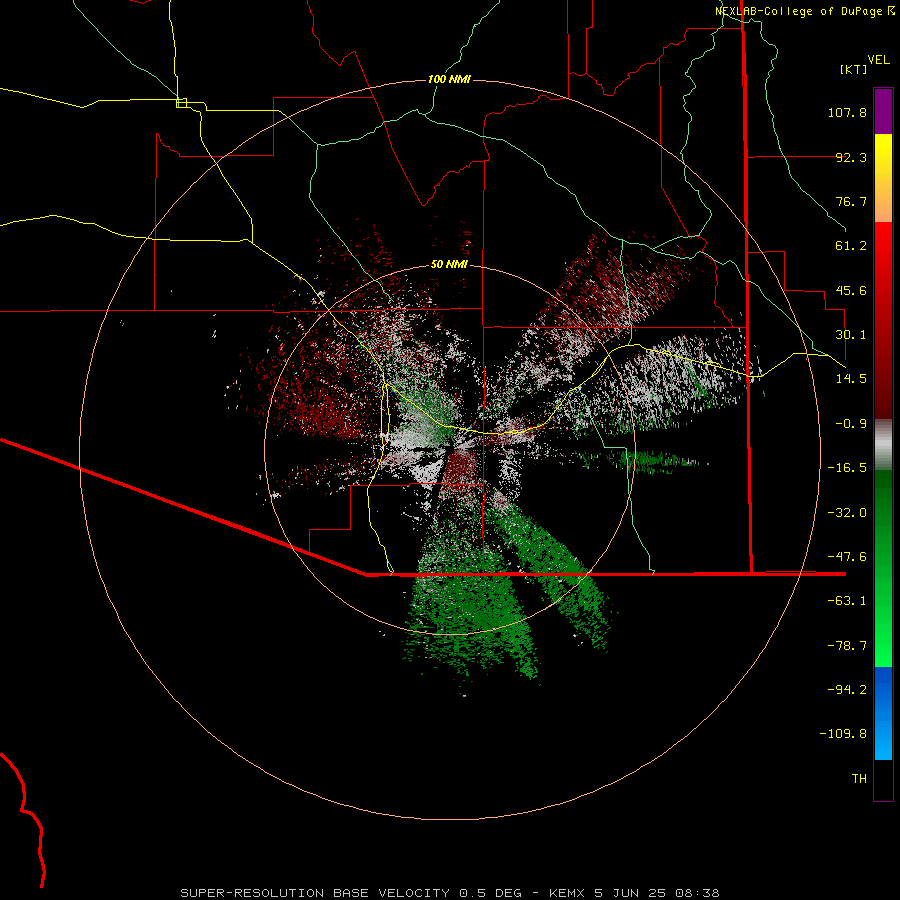The width and height of the screenshot is (900, 900).
Task: Click the [KT] units label
Action: [x=854, y=69]
